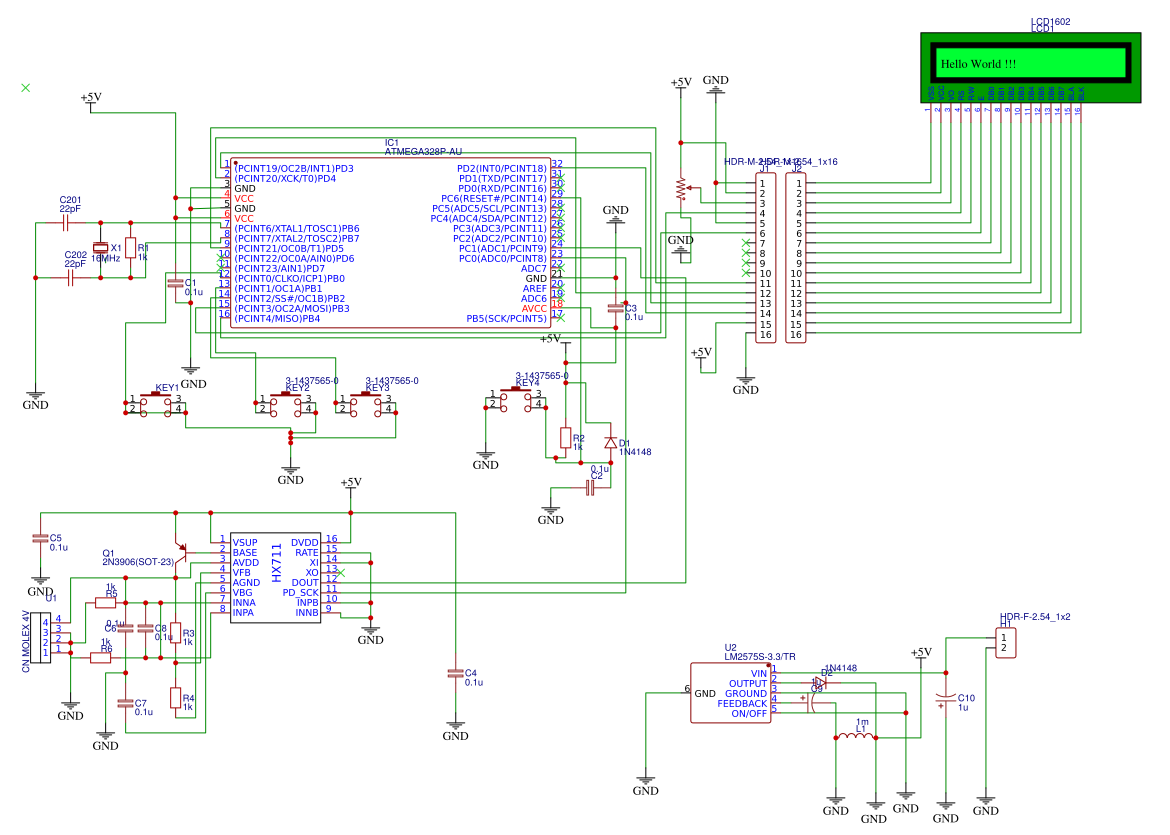Select the J1 16-pin header
The image size is (1170, 835).
coord(766,257)
